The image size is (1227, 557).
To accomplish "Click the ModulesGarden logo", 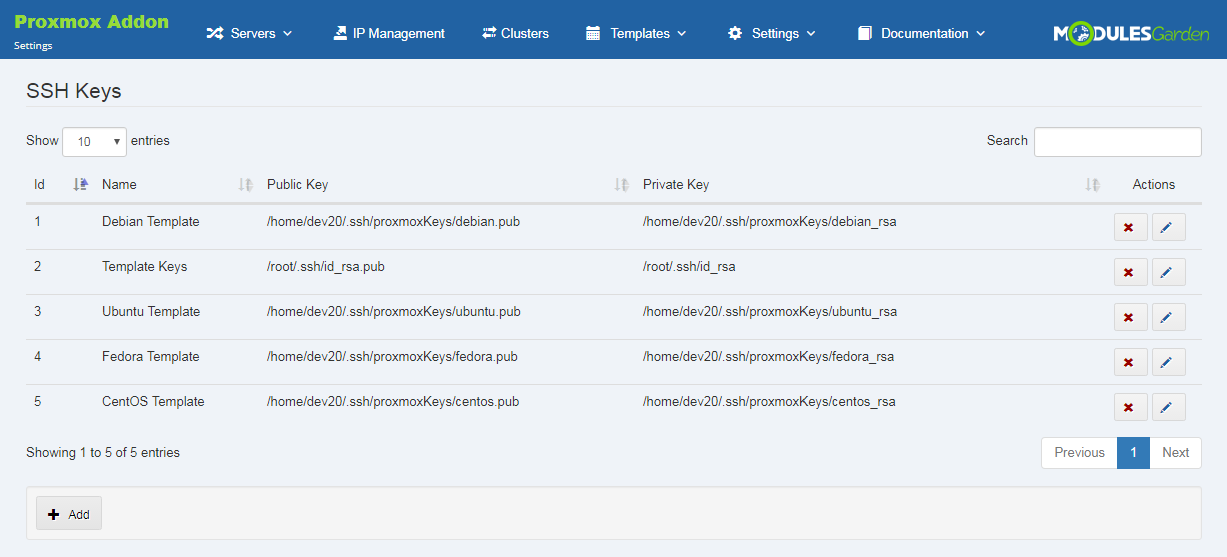I will (1130, 33).
